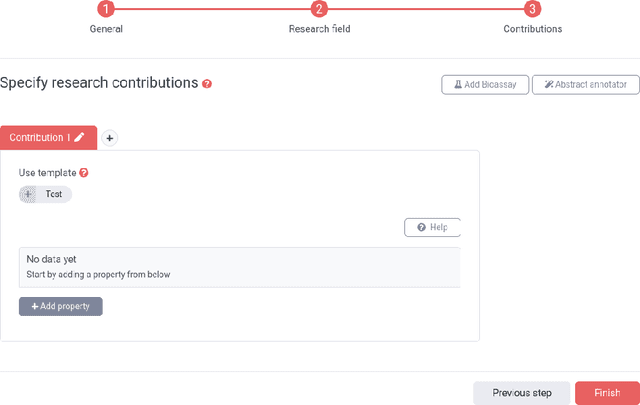The image size is (640, 405).
Task: Open the Help button in contribution panel
Action: [432, 228]
